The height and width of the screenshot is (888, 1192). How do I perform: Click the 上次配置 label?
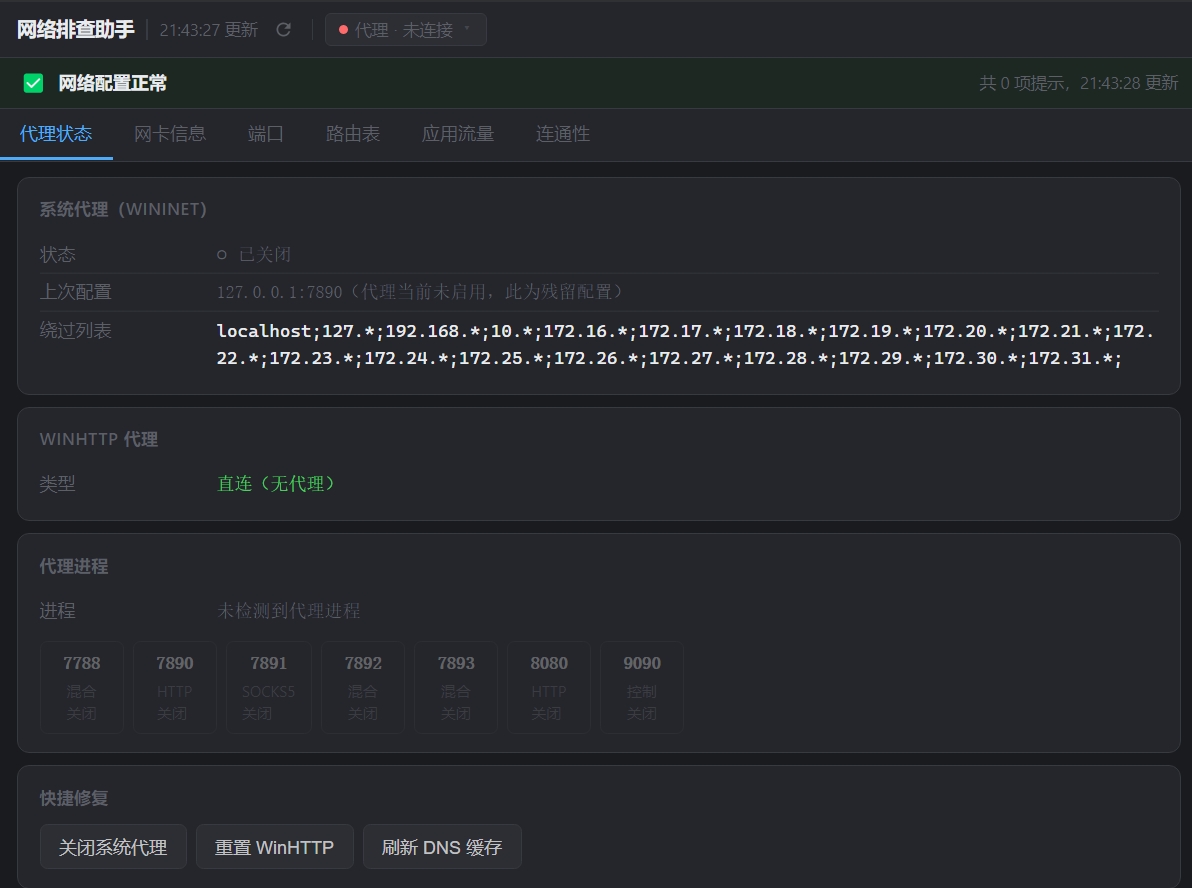coord(75,292)
